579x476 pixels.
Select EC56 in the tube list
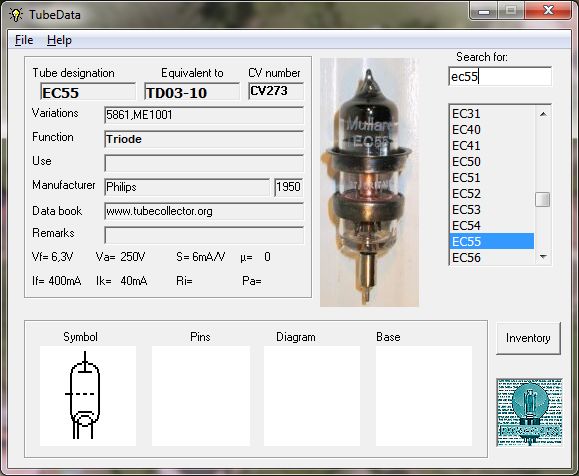(x=491, y=257)
